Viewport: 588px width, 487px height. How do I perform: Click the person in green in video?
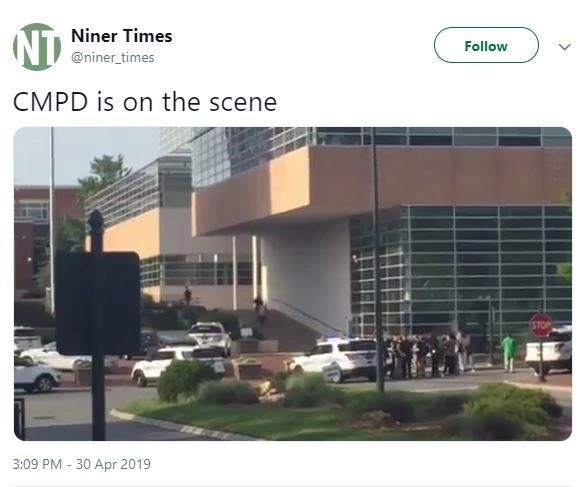click(x=508, y=352)
